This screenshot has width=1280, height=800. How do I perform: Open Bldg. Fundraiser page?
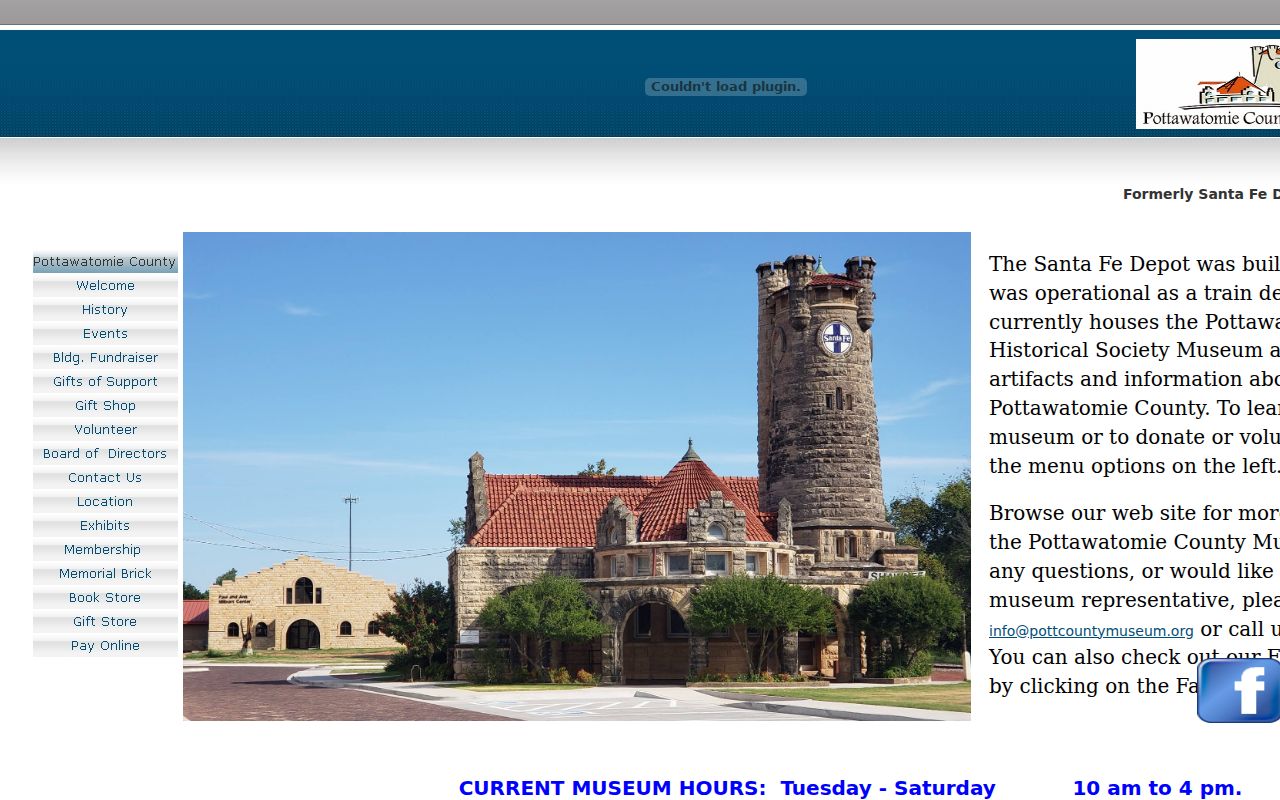click(x=105, y=358)
